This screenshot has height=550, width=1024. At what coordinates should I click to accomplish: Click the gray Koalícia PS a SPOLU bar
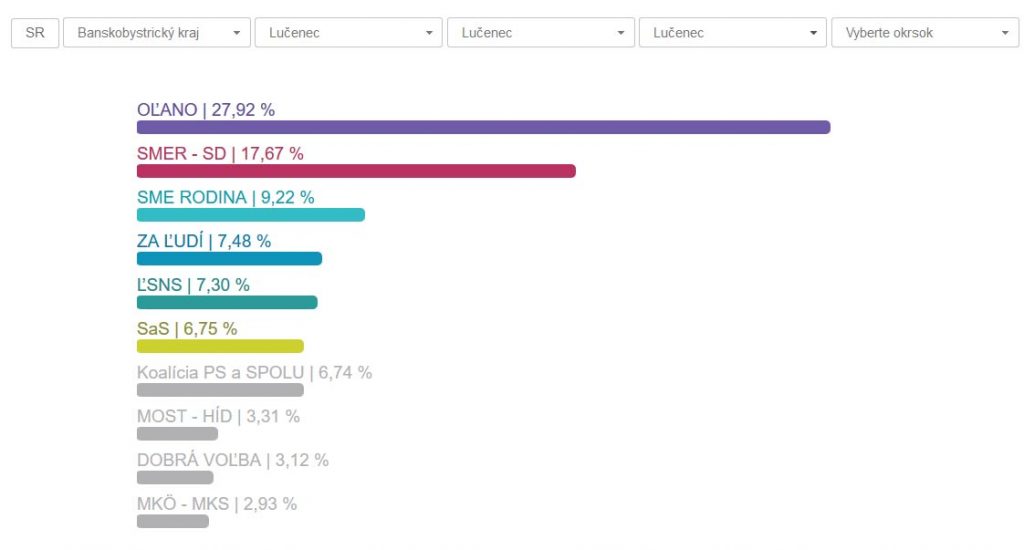click(220, 390)
